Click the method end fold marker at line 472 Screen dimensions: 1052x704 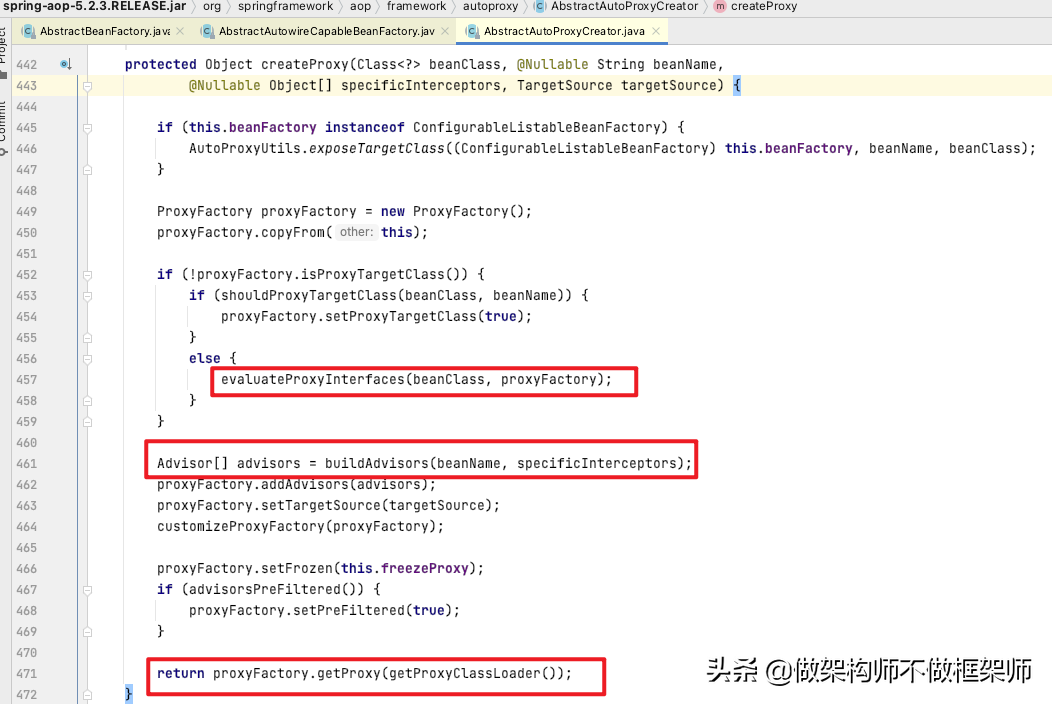pos(87,695)
